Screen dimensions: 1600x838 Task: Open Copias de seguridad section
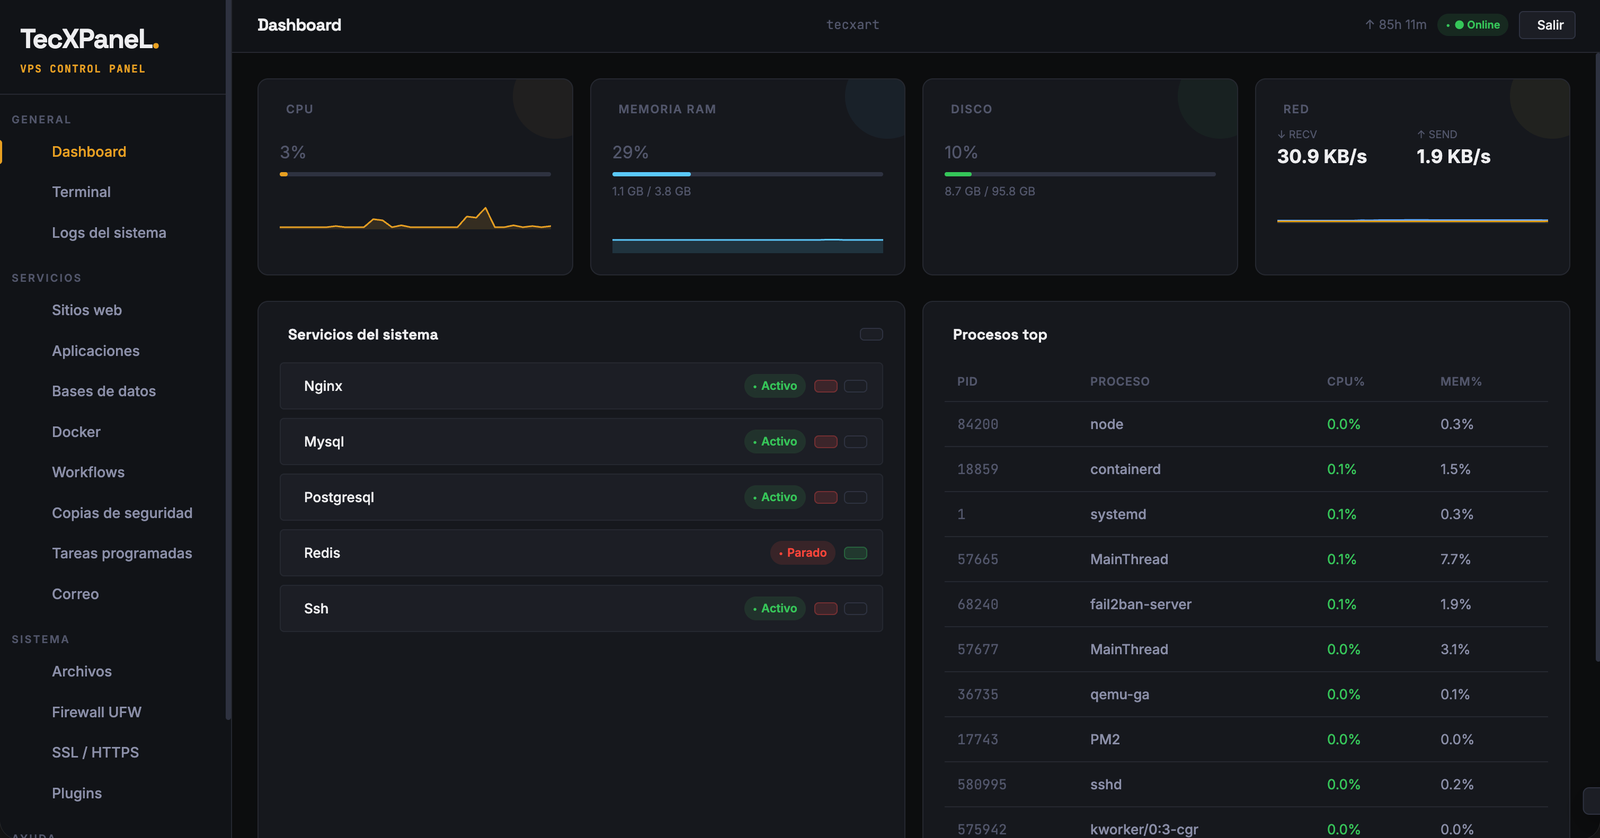tap(122, 513)
